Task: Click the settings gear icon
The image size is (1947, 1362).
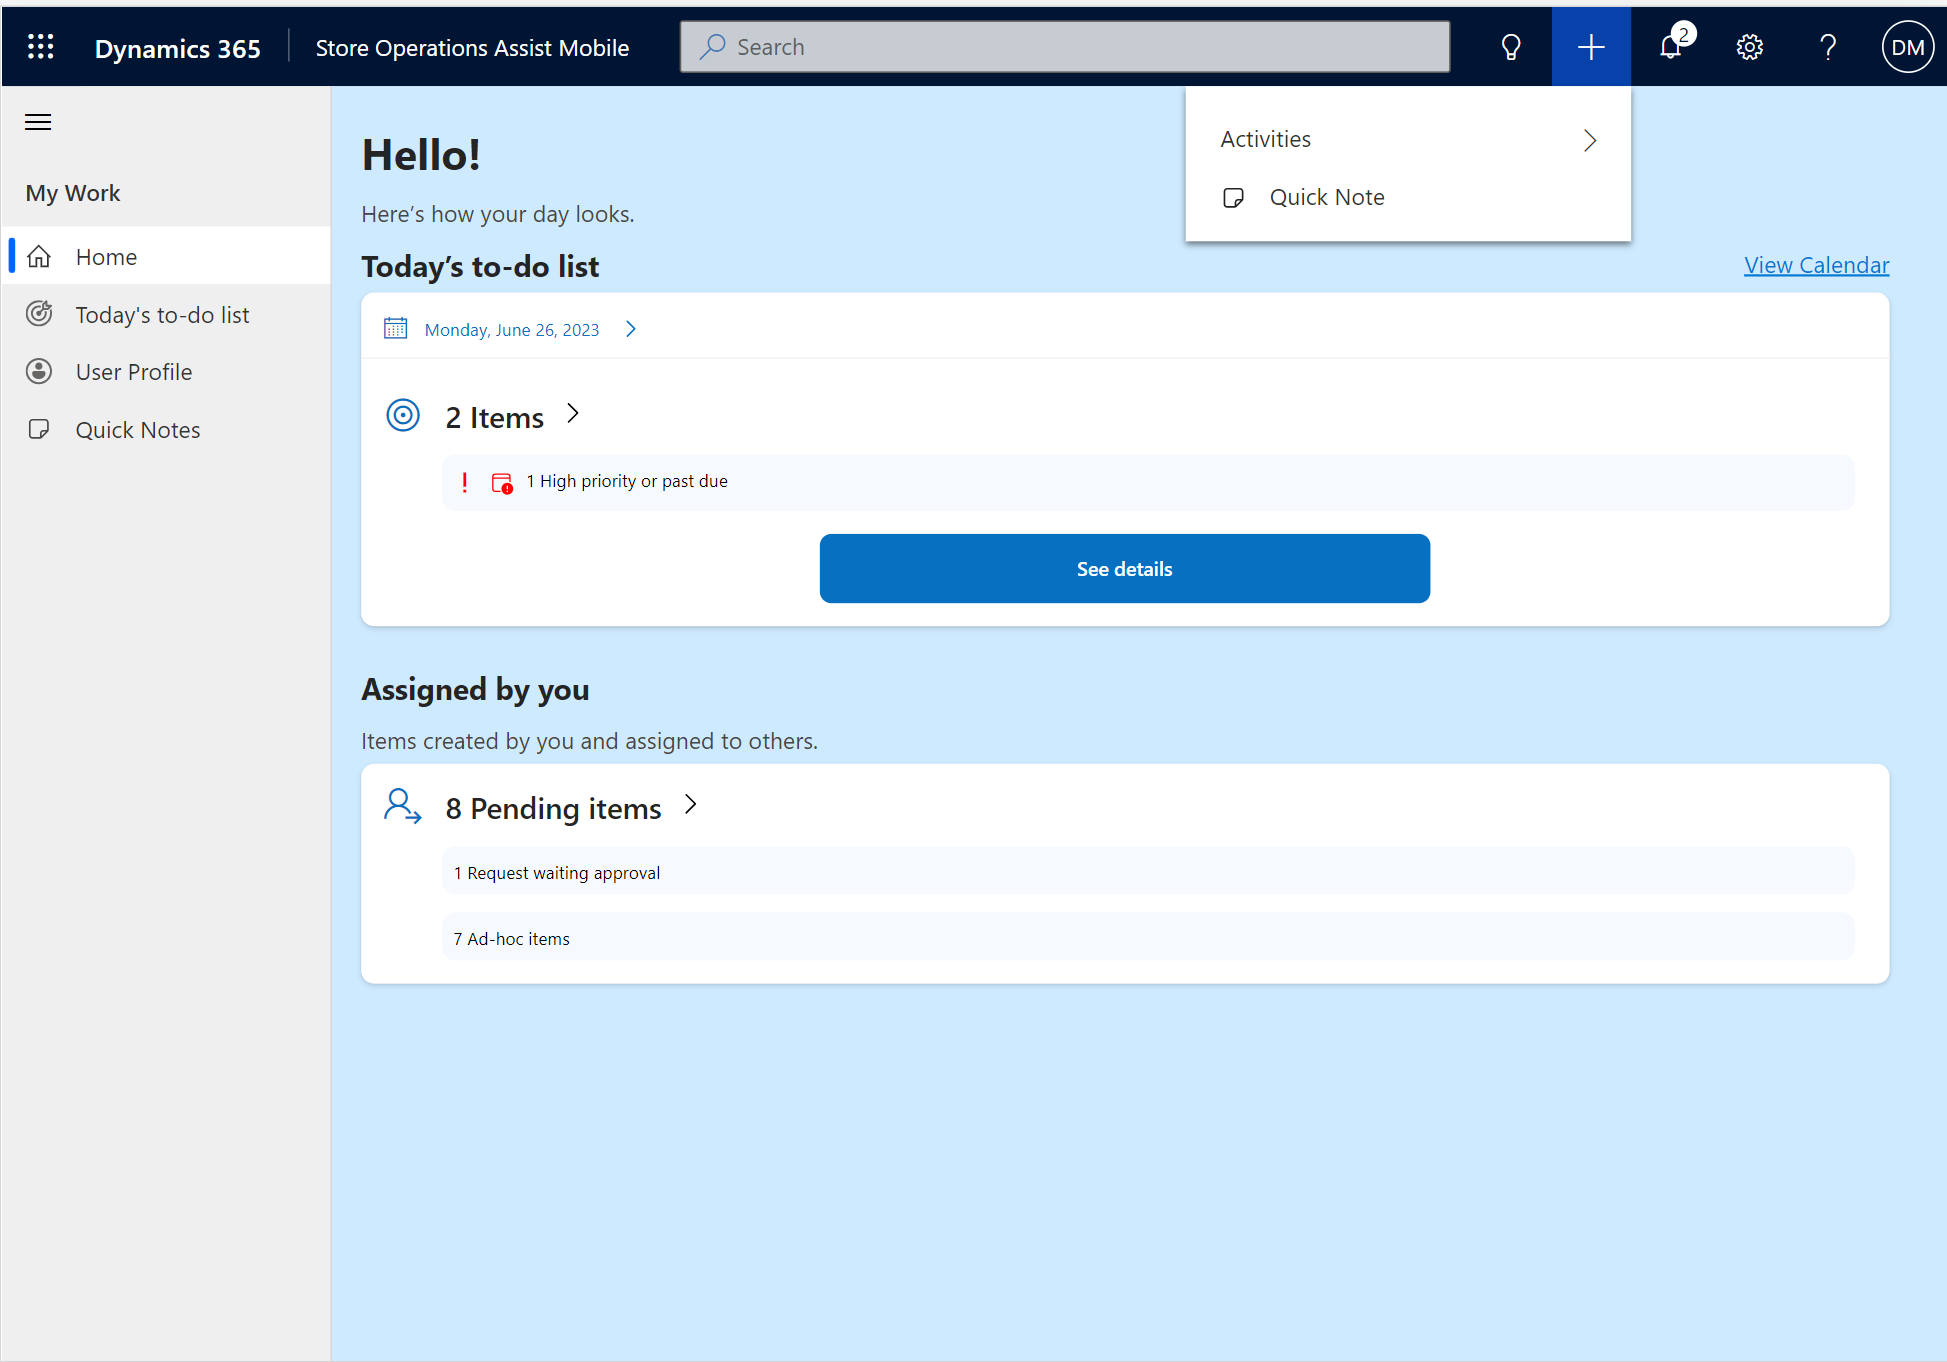Action: click(1750, 46)
